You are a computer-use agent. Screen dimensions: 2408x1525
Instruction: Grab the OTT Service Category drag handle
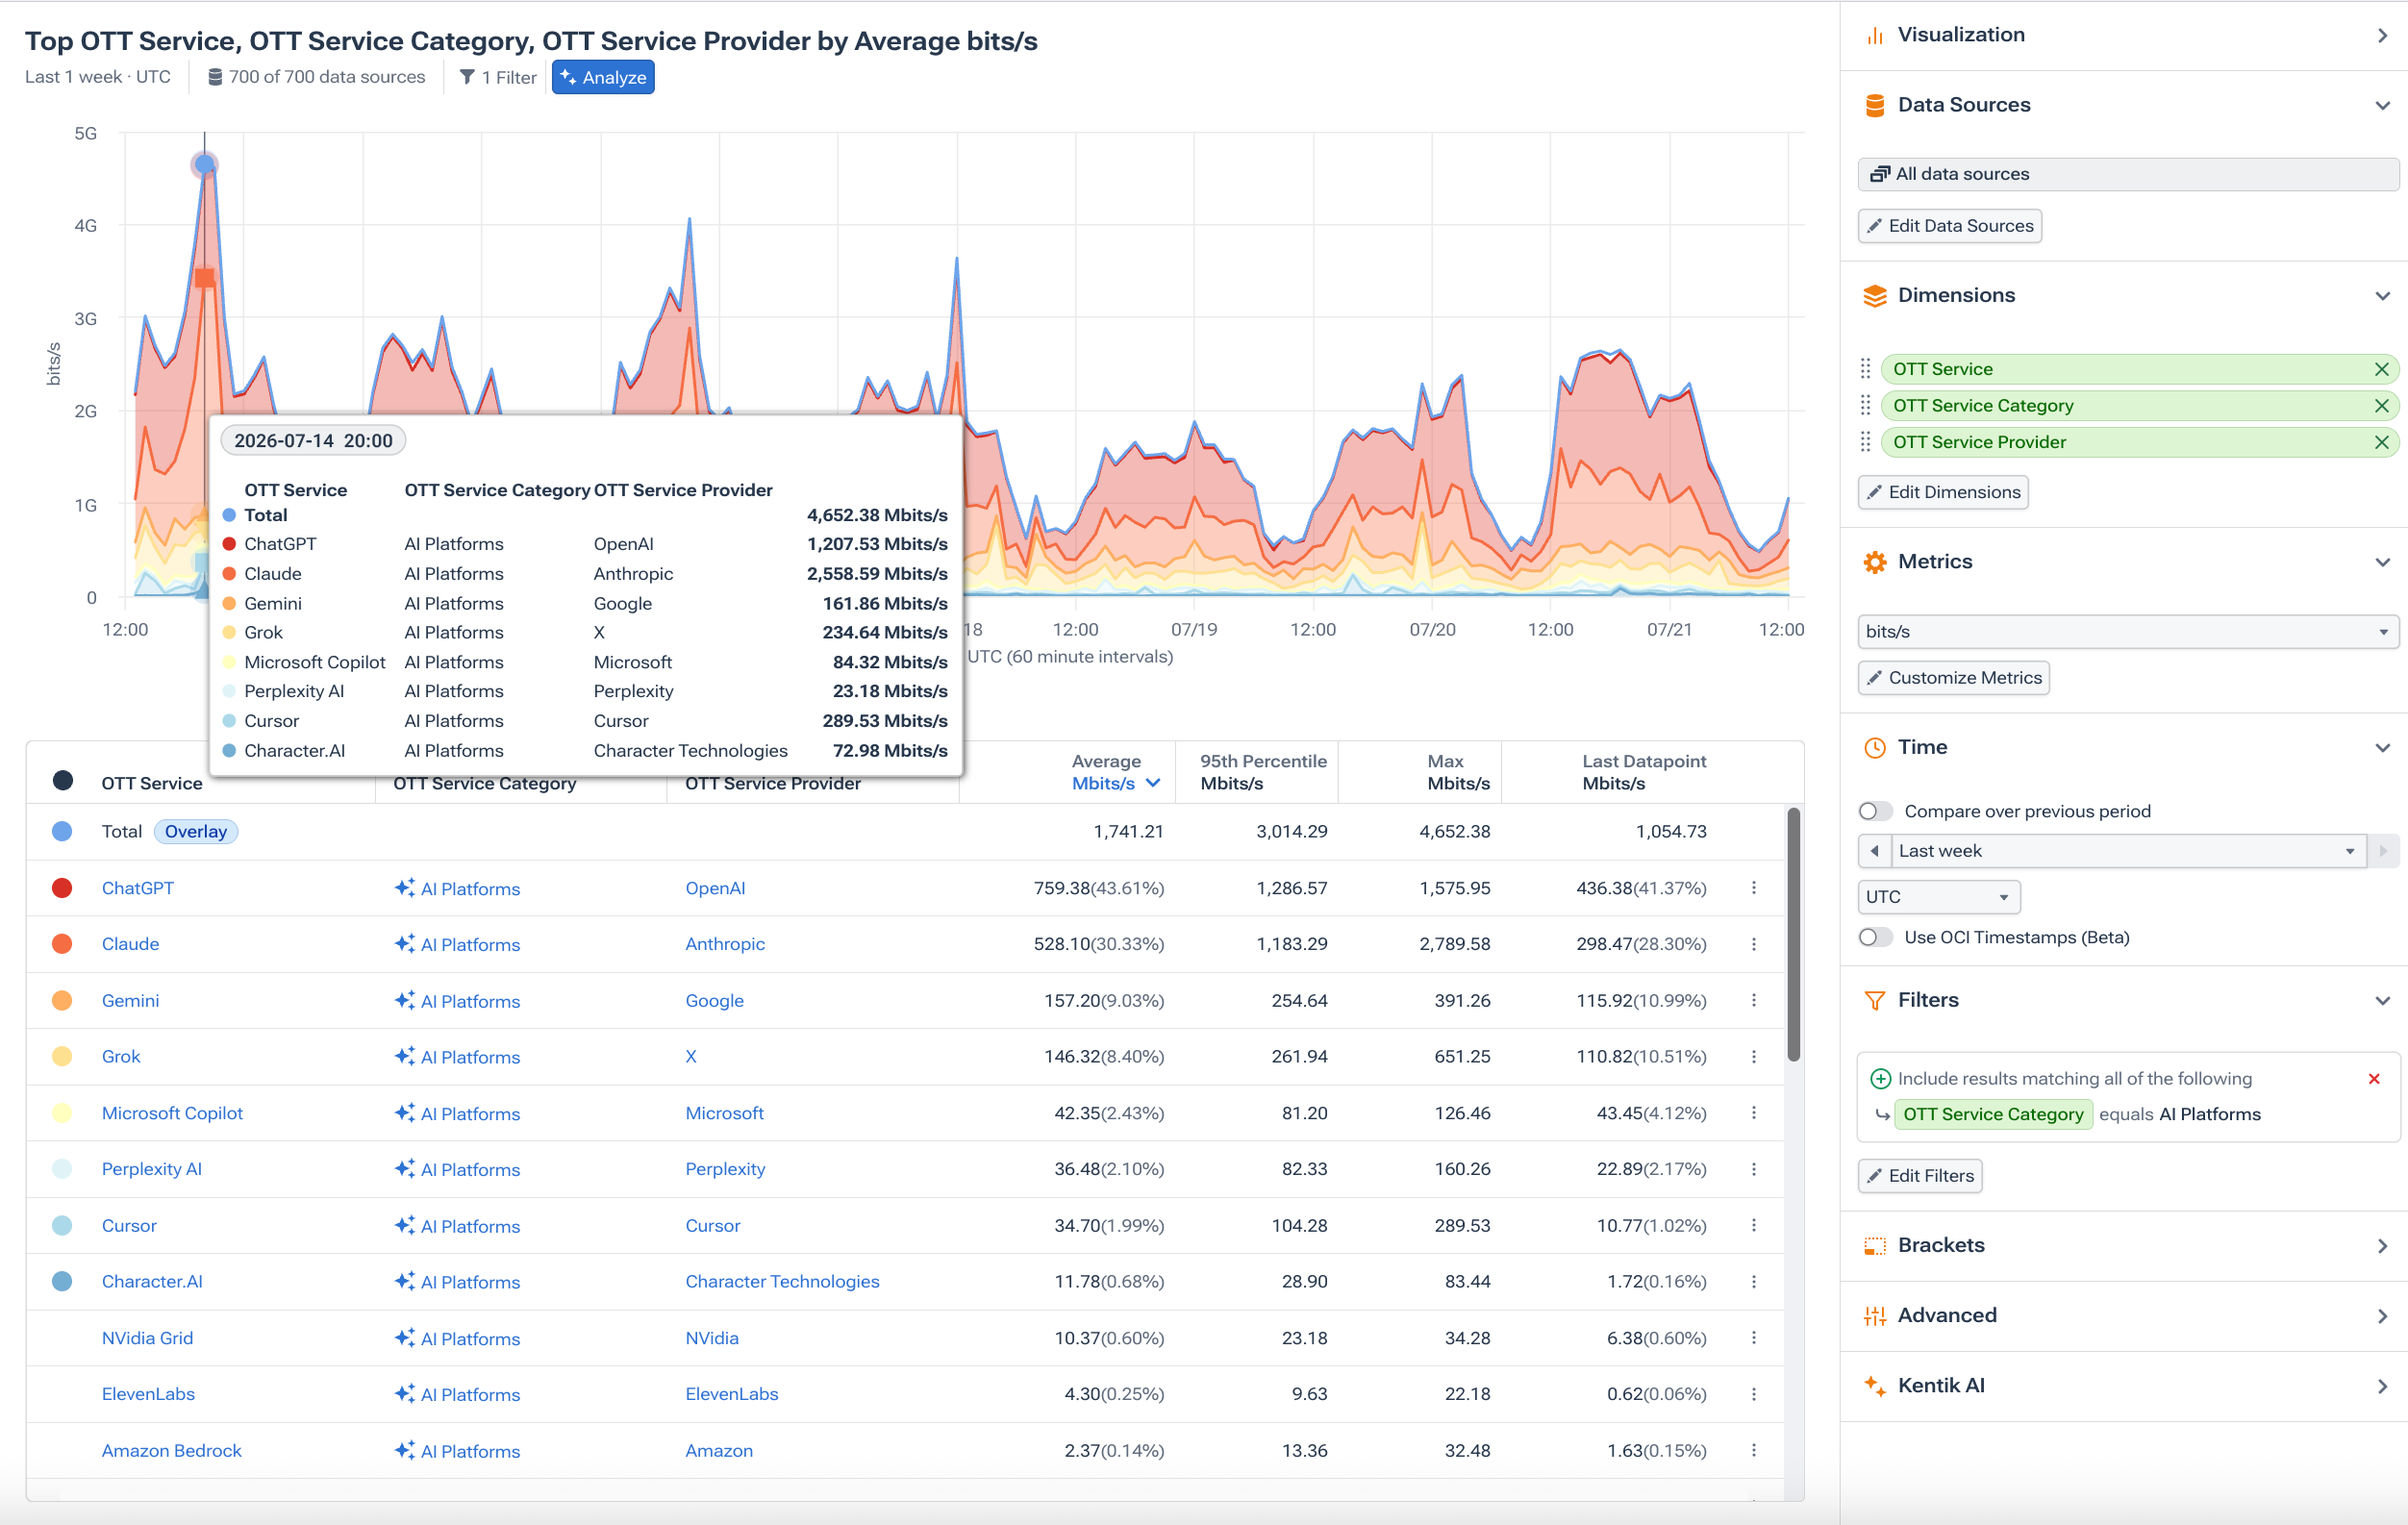click(x=1865, y=405)
